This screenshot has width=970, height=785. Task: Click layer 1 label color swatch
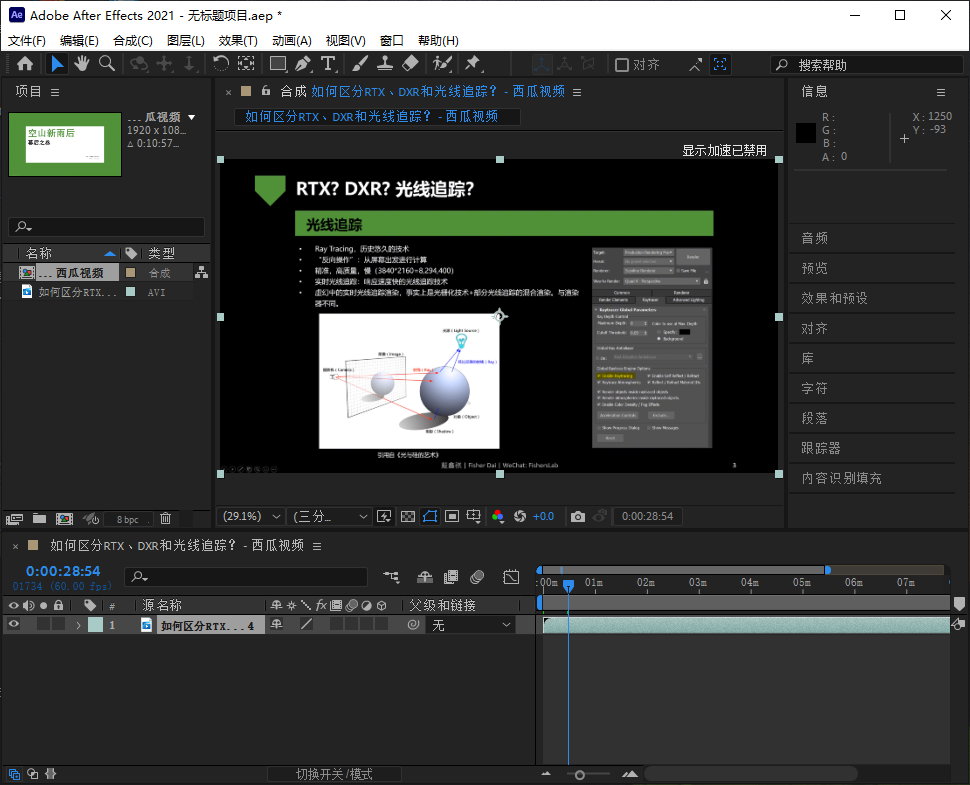pyautogui.click(x=95, y=625)
